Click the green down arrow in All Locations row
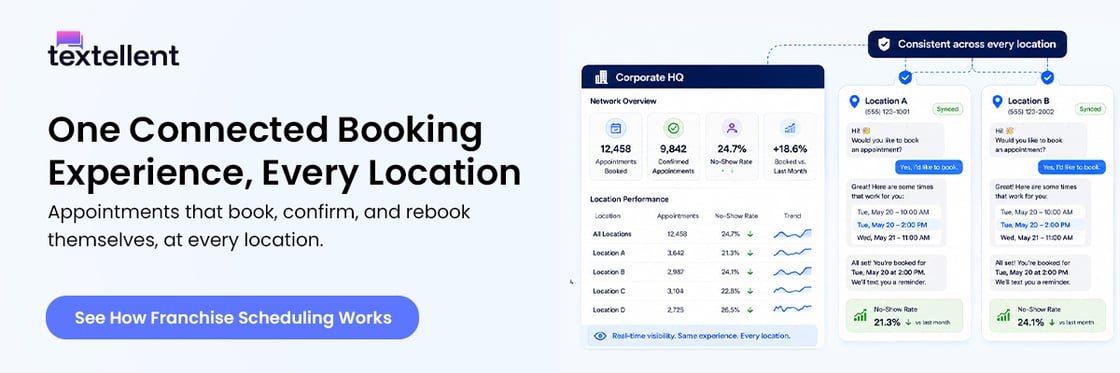Screen dimensions: 1120x373 pos(751,234)
